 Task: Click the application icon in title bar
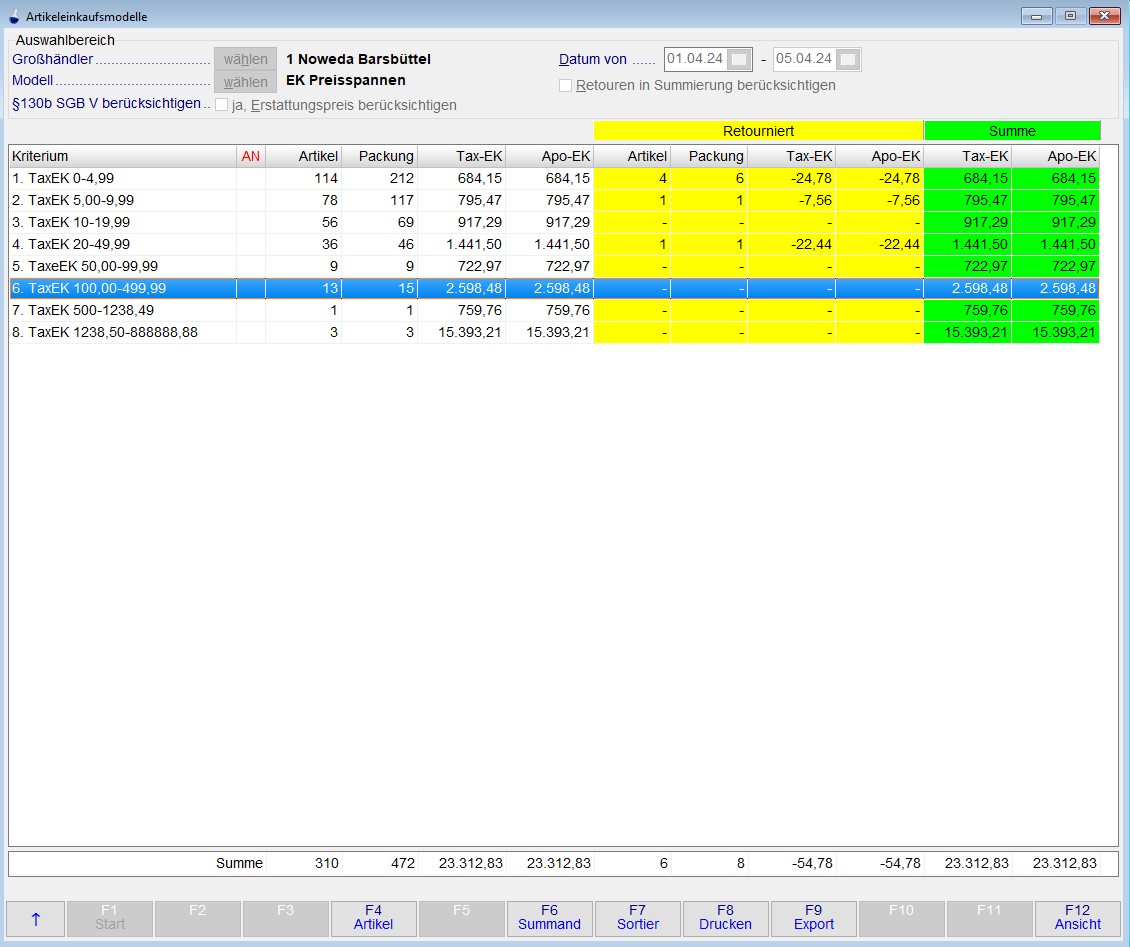pos(14,16)
